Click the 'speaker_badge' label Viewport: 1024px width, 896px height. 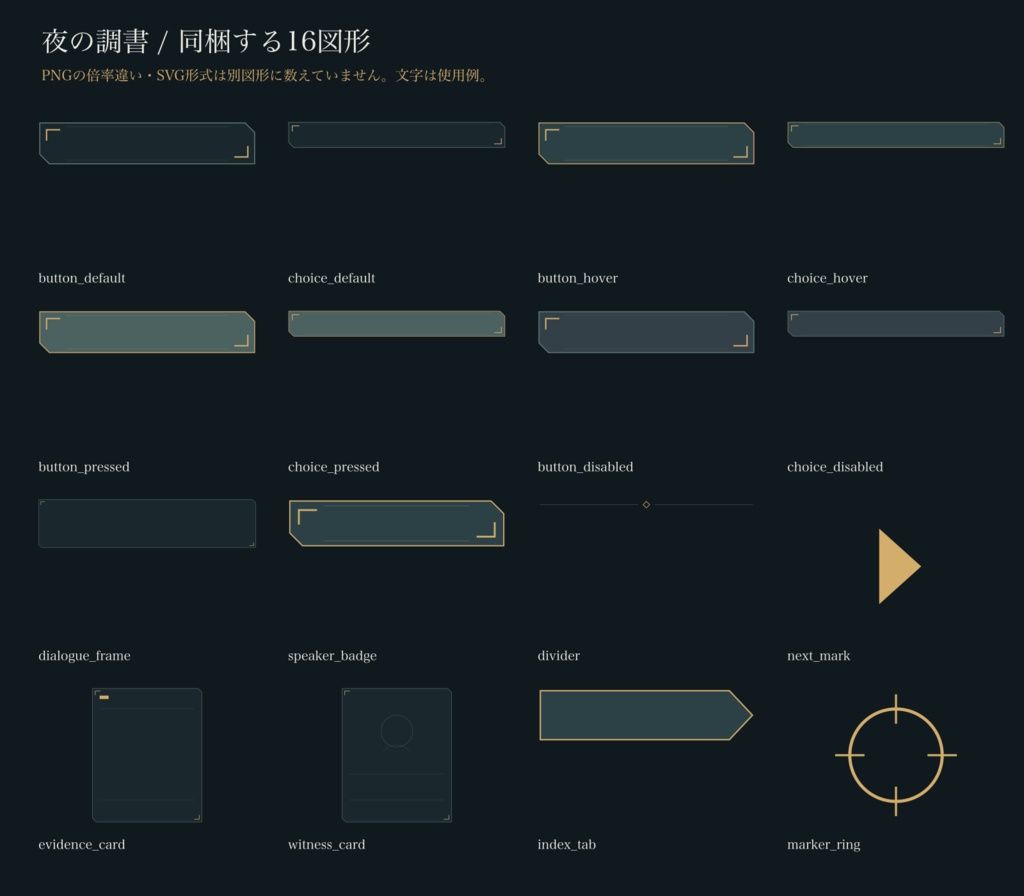click(x=332, y=656)
